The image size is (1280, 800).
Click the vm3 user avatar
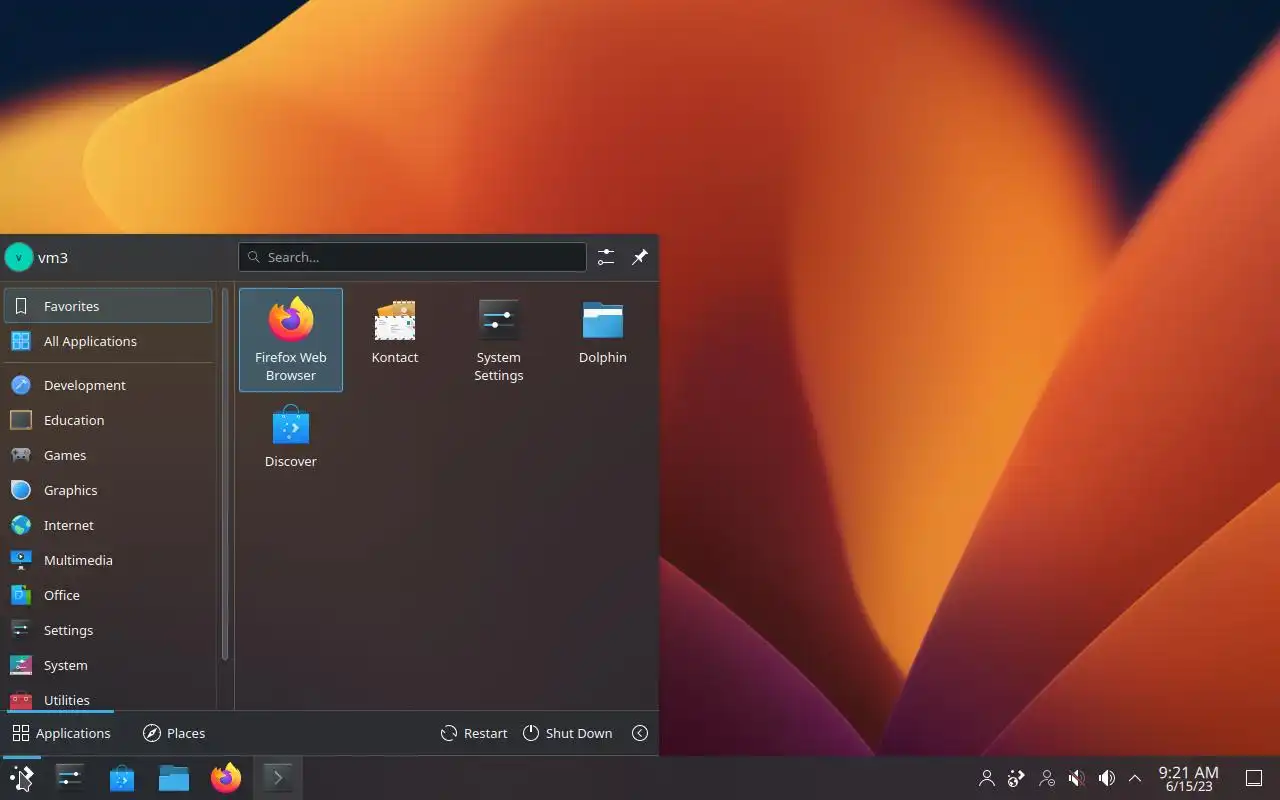(x=19, y=257)
